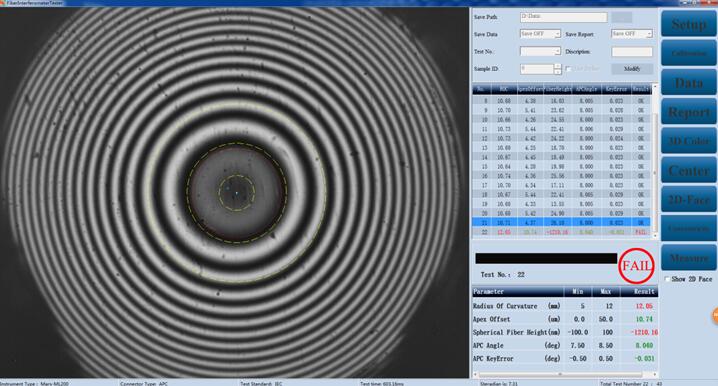Click the Center button
Viewport: 718px width, 386px height.
point(689,170)
